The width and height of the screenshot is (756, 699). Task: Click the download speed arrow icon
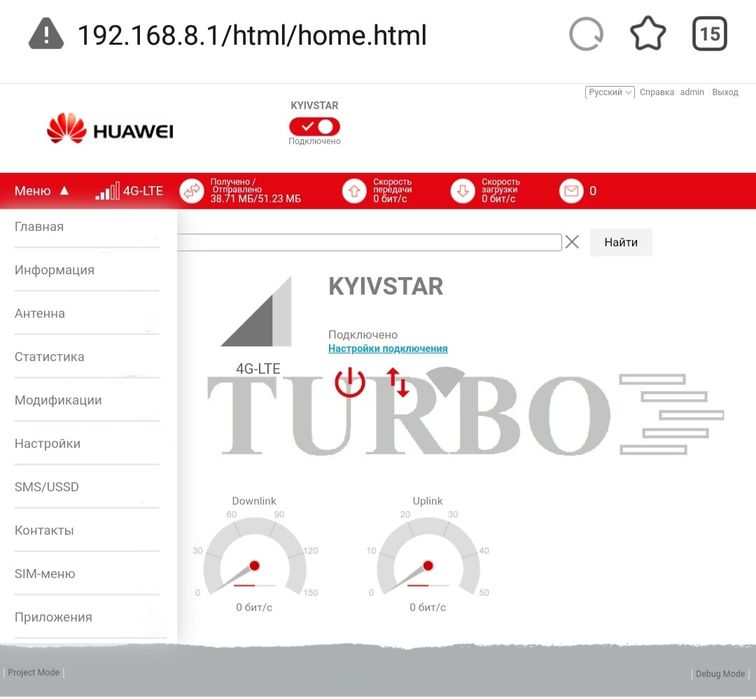pyautogui.click(x=463, y=191)
